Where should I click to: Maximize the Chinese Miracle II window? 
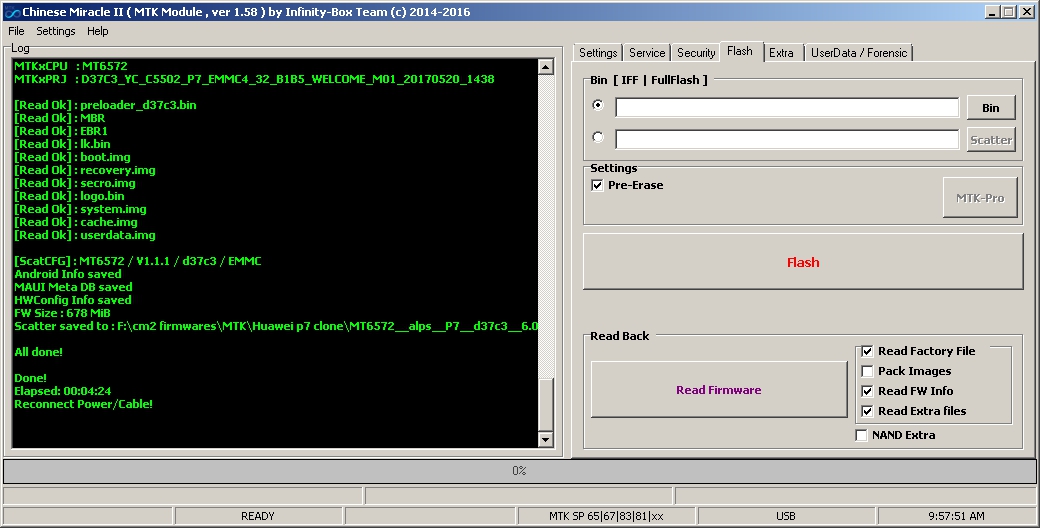1009,12
